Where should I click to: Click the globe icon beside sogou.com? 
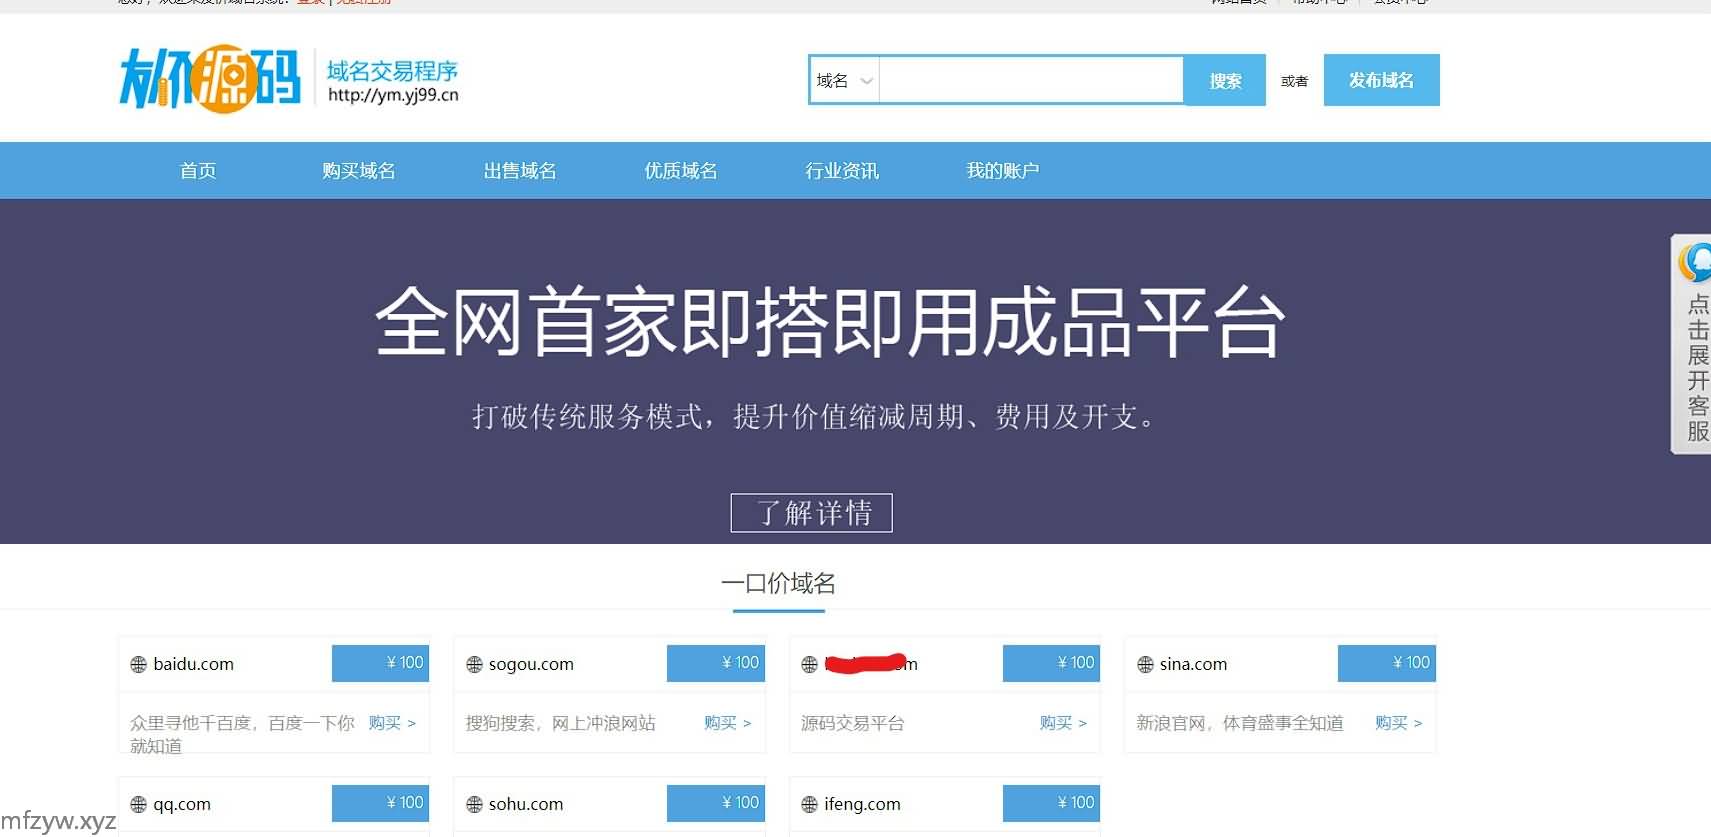(475, 665)
